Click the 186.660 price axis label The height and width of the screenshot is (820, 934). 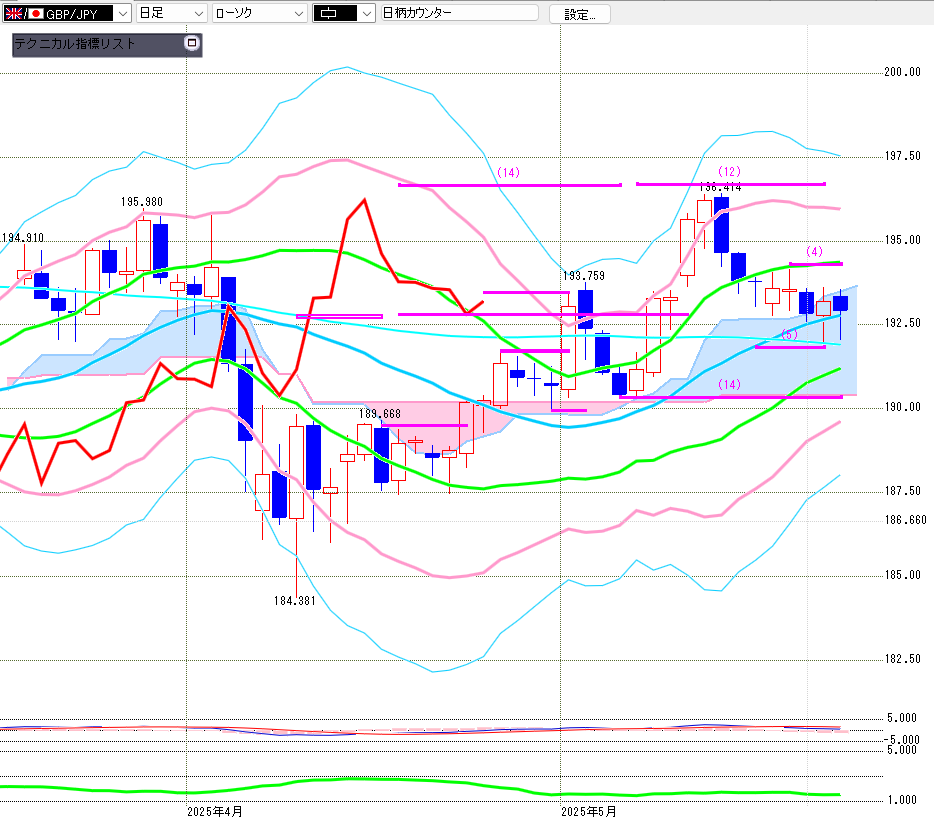[x=905, y=520]
